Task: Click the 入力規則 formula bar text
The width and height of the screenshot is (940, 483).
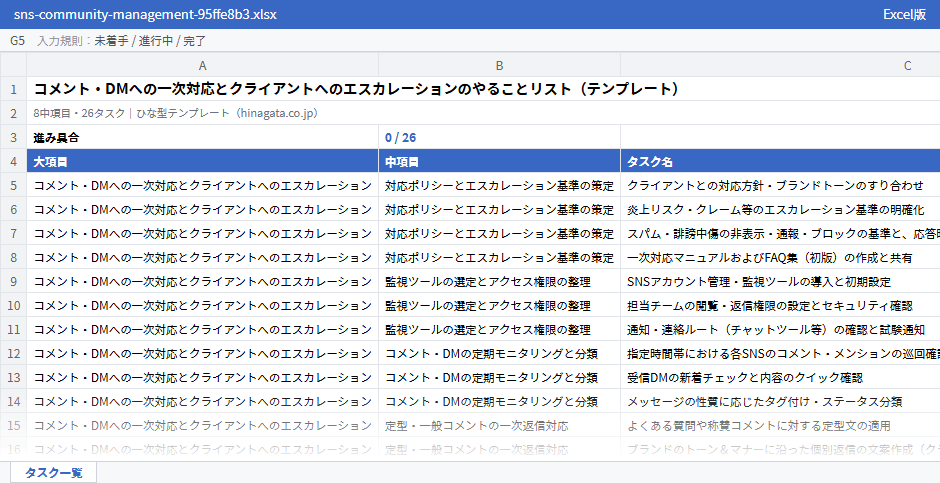Action: coord(122,41)
